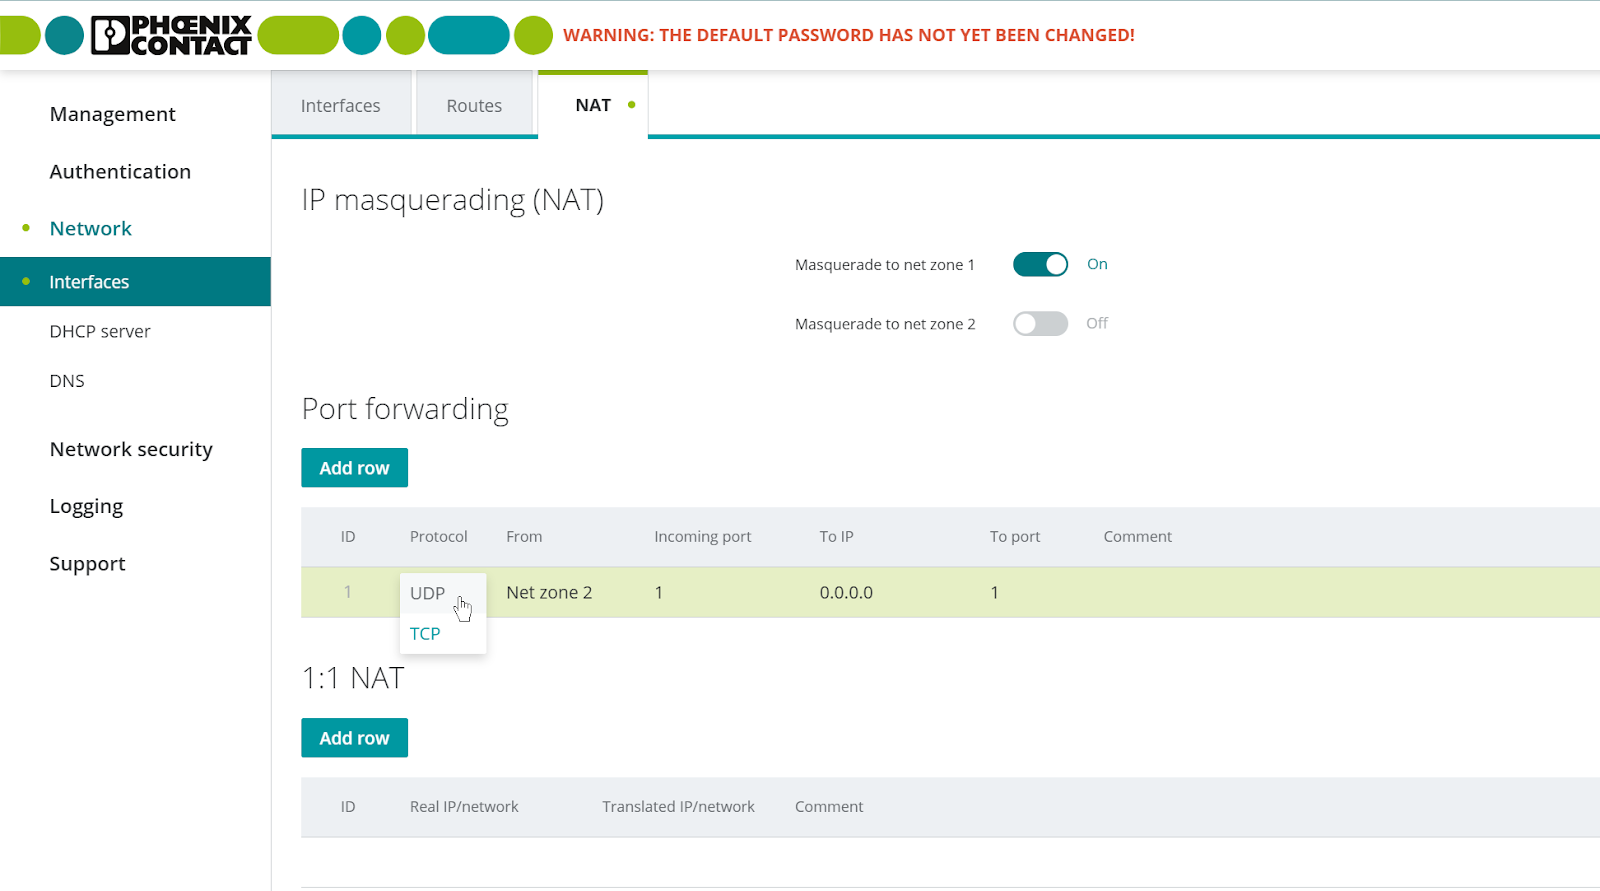Edit the To IP field 0.0.0.0
1600x891 pixels.
tap(846, 593)
